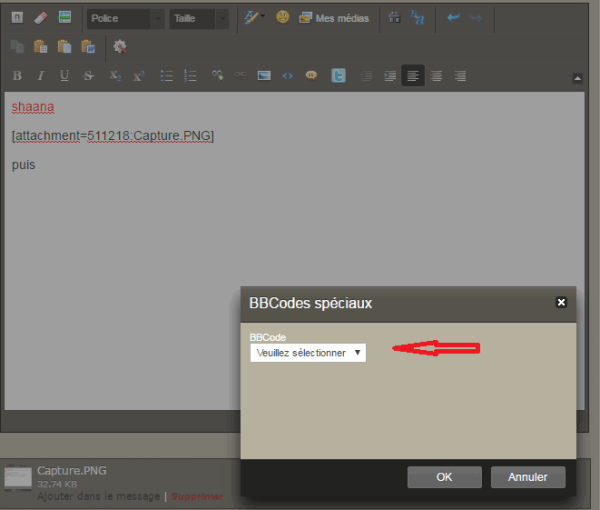This screenshot has height=510, width=600.
Task: Click the word 'shaana' in the editor
Action: pos(33,107)
